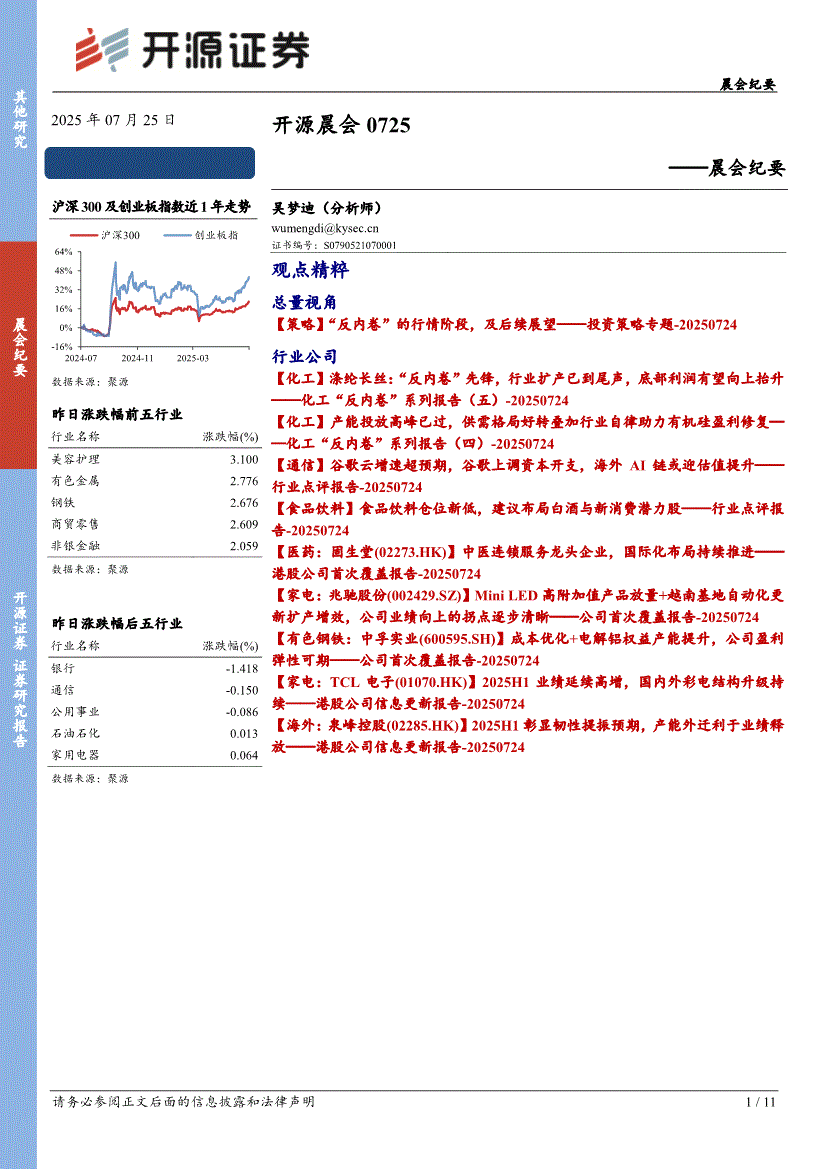The height and width of the screenshot is (1169, 826).
Task: Click the value 0.064
Action: click(x=245, y=755)
